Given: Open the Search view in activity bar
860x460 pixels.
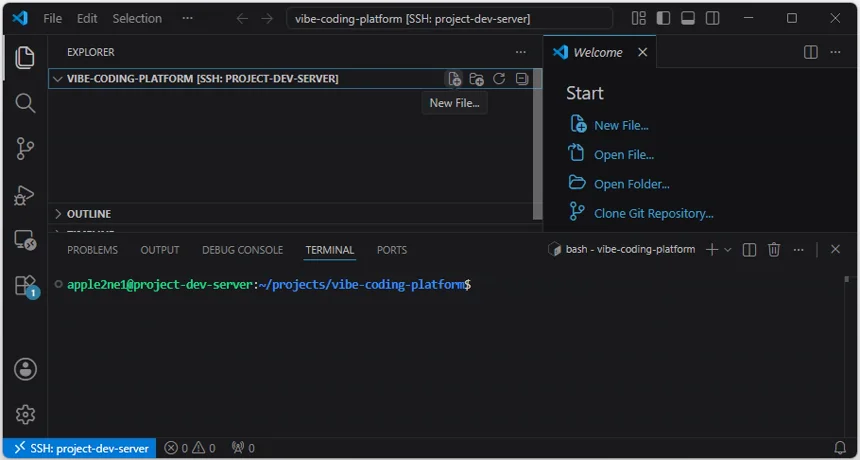Looking at the screenshot, I should (25, 103).
